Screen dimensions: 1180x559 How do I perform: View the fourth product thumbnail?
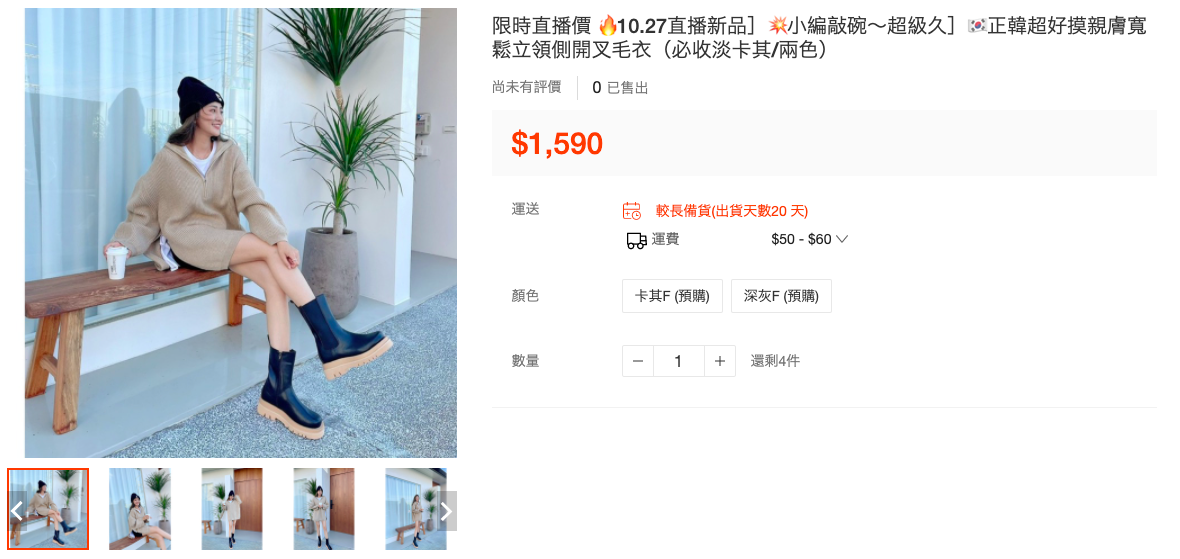(324, 509)
